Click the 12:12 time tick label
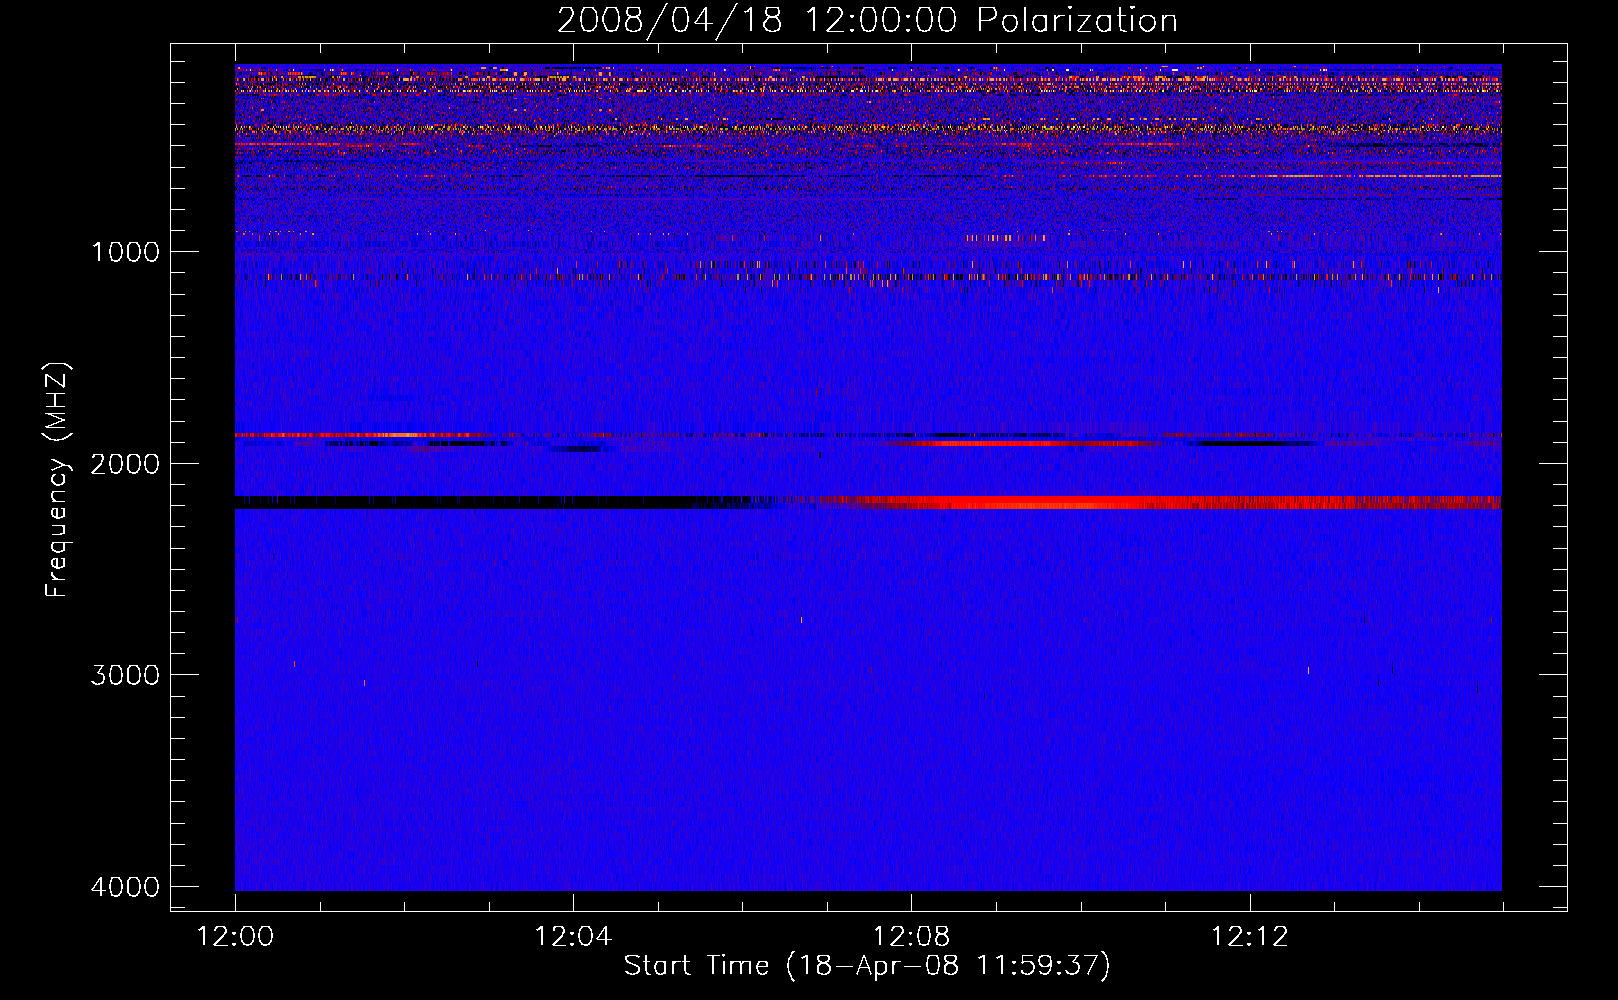The height and width of the screenshot is (1000, 1618). point(1249,937)
